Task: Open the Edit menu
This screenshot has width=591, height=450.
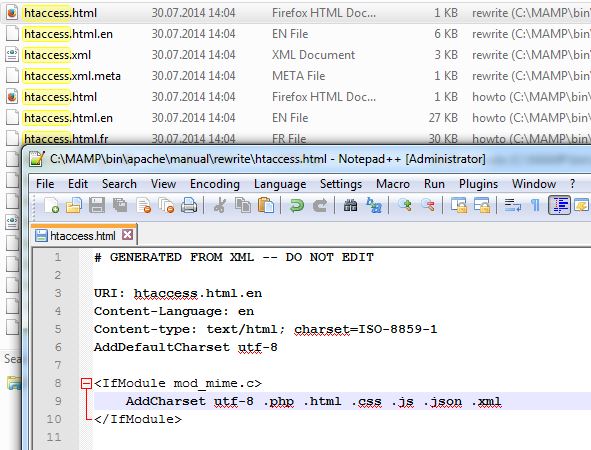Action: coord(78,184)
